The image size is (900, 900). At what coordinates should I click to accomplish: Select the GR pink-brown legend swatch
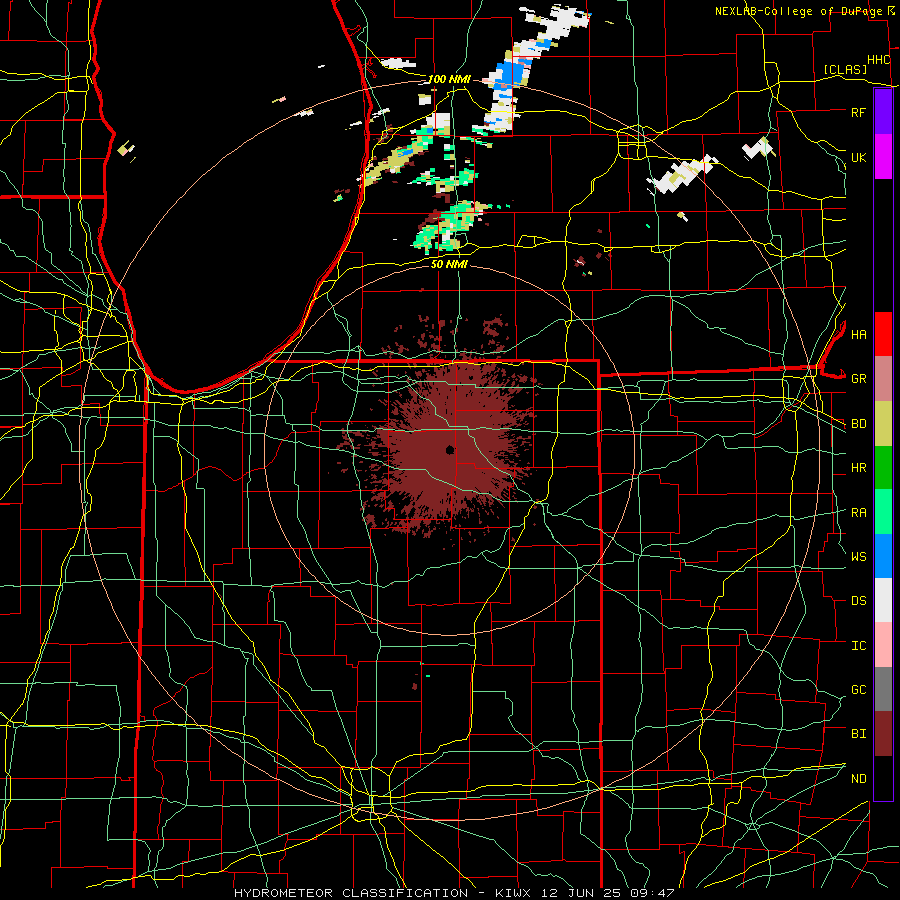[x=883, y=379]
